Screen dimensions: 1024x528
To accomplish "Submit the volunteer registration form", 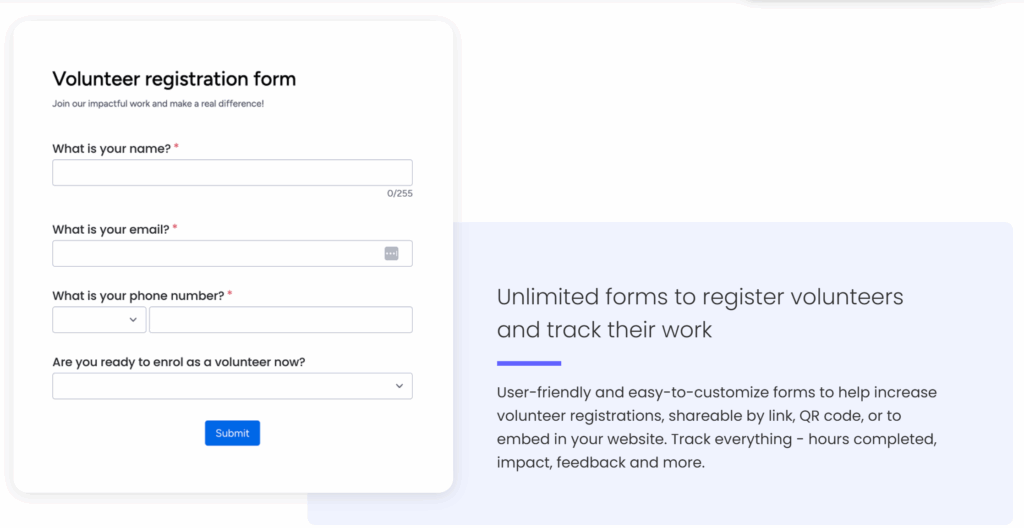I will tap(232, 433).
